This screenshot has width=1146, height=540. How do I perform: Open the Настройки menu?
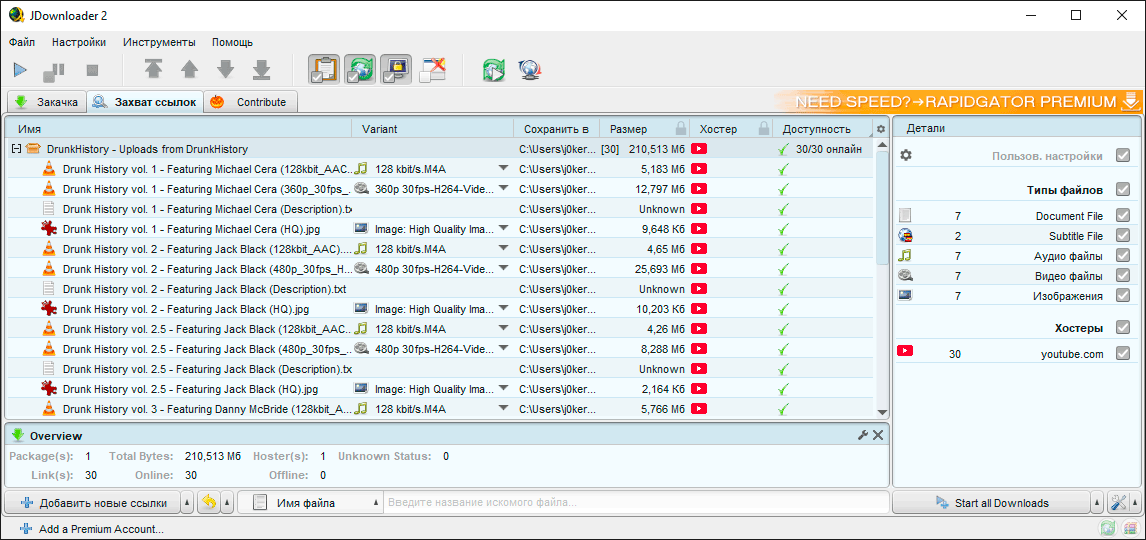tap(79, 42)
